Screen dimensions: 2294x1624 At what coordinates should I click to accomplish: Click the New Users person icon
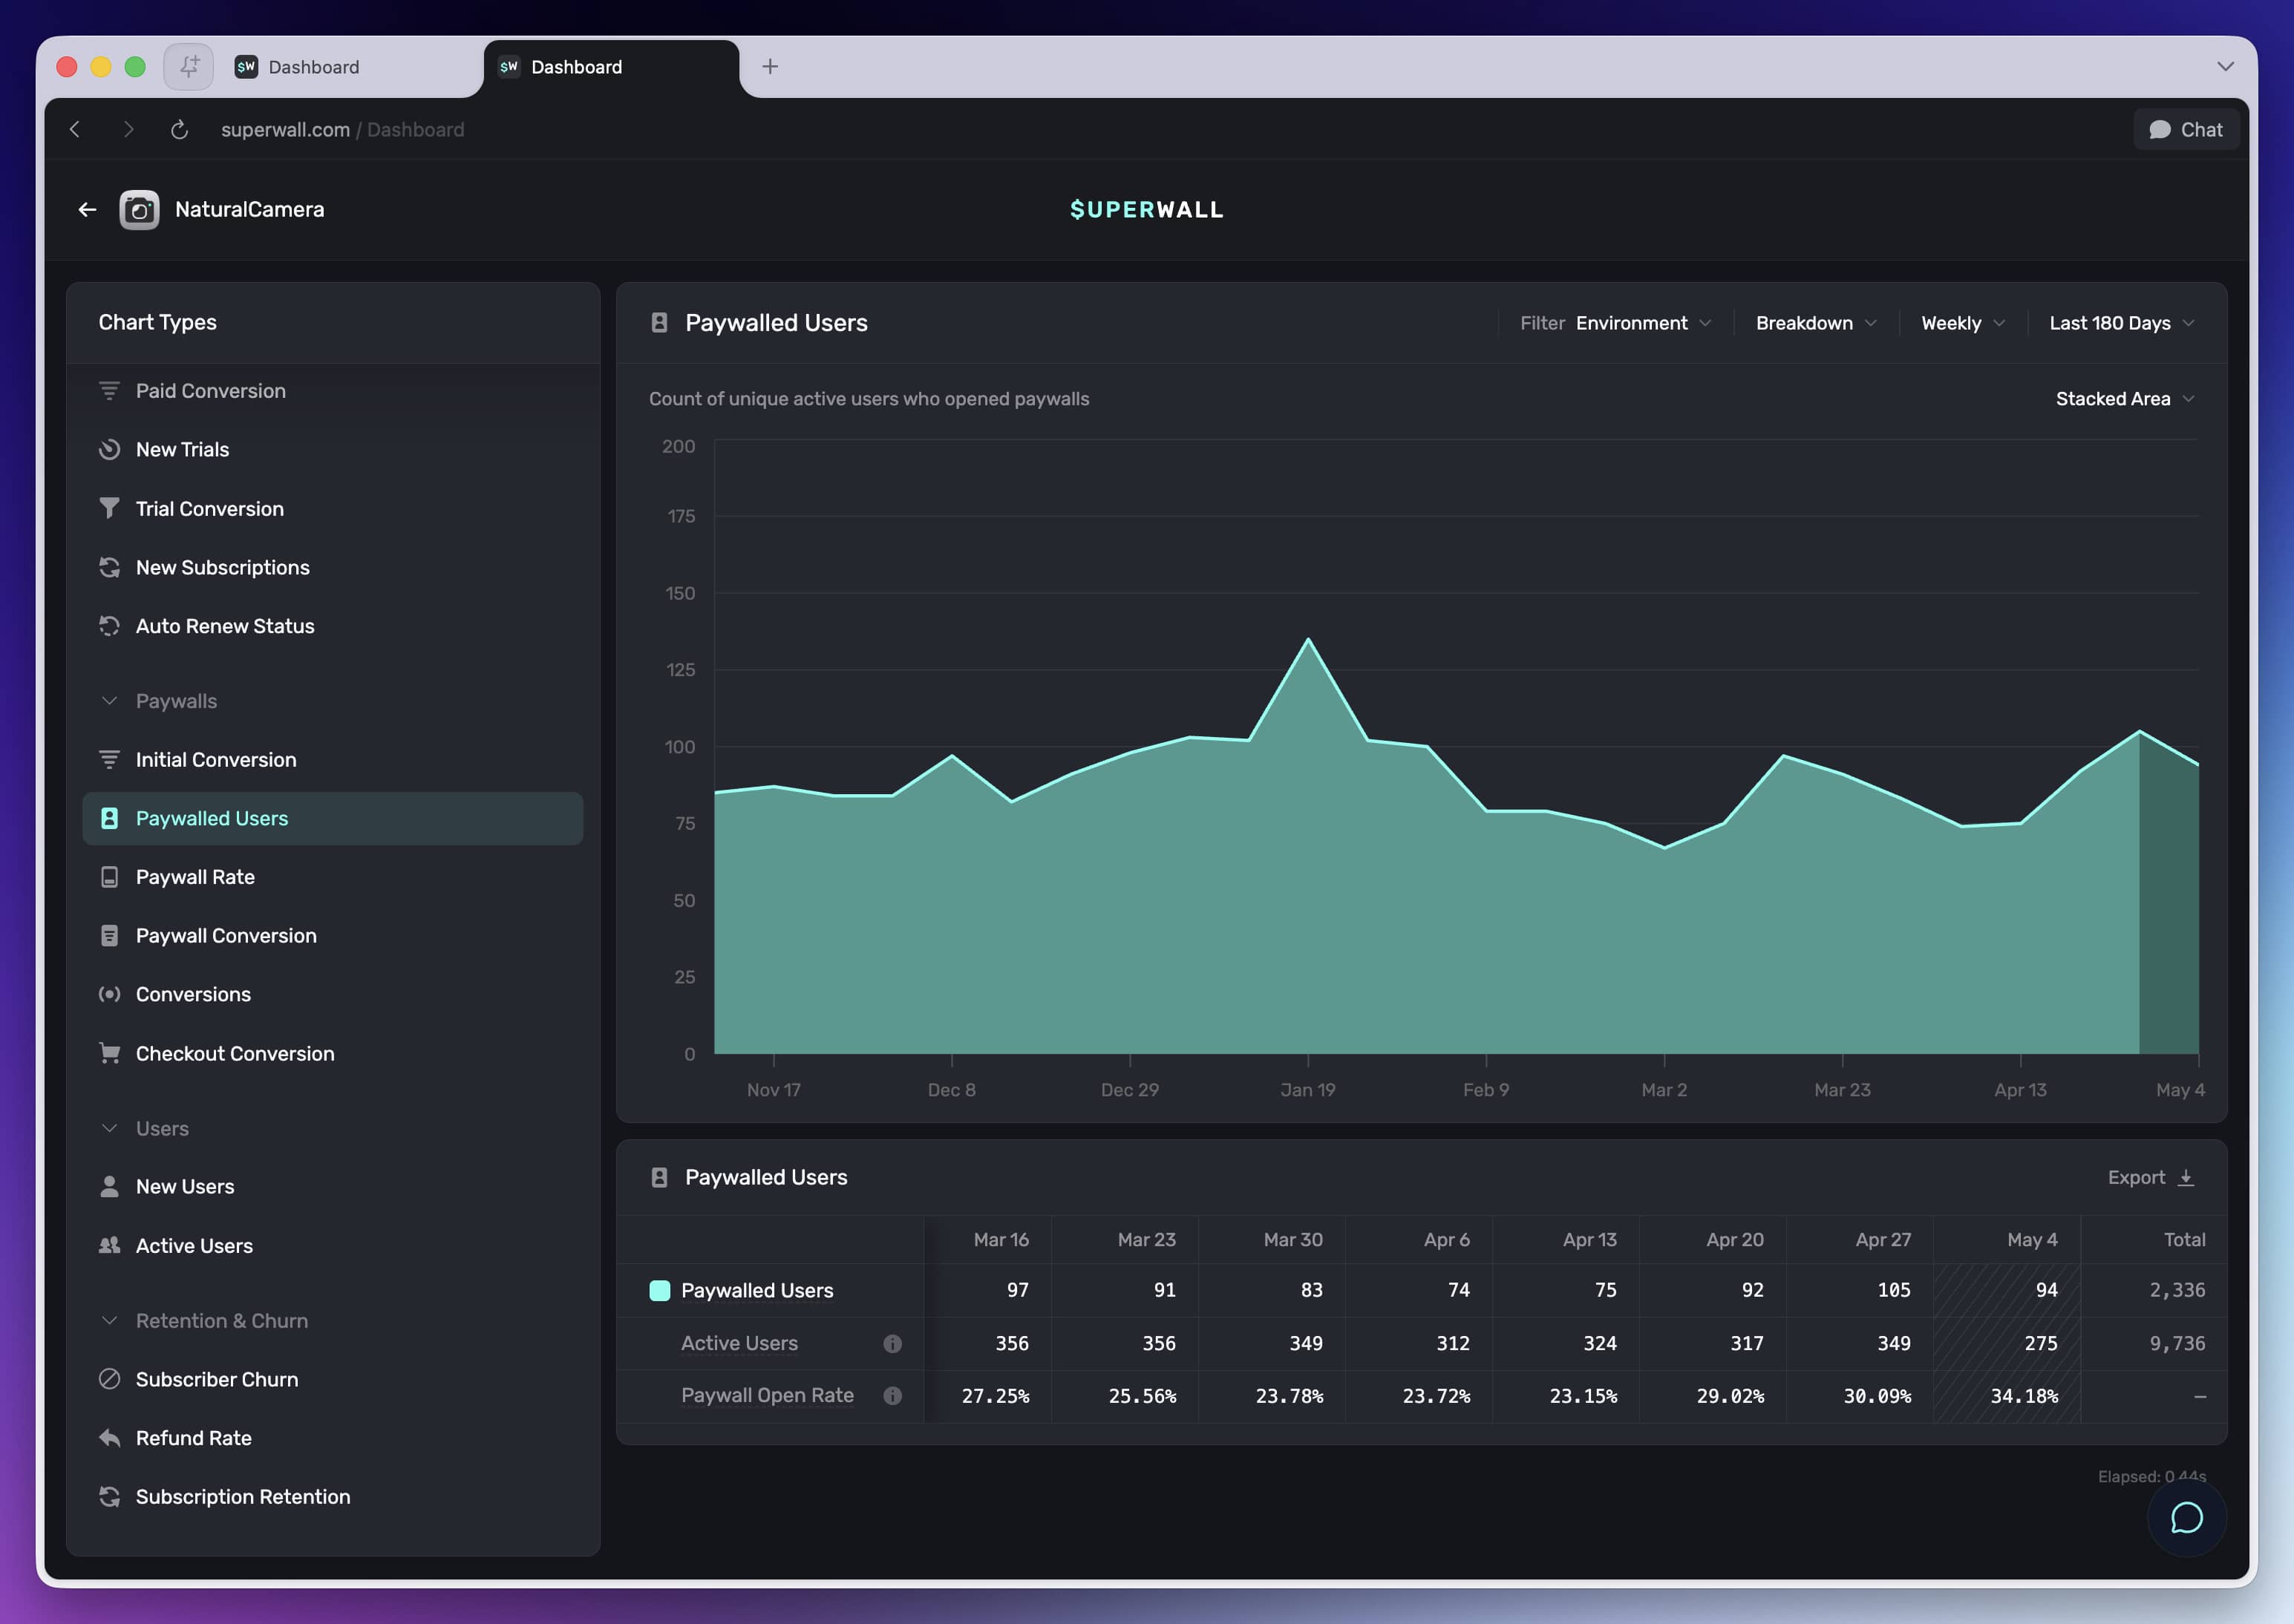click(x=109, y=1186)
